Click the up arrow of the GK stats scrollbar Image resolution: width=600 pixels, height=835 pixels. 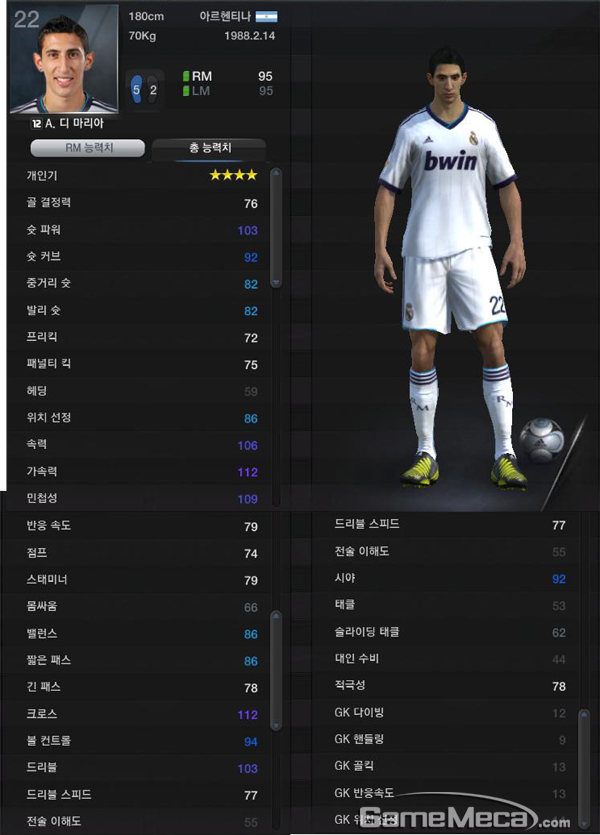coord(584,714)
